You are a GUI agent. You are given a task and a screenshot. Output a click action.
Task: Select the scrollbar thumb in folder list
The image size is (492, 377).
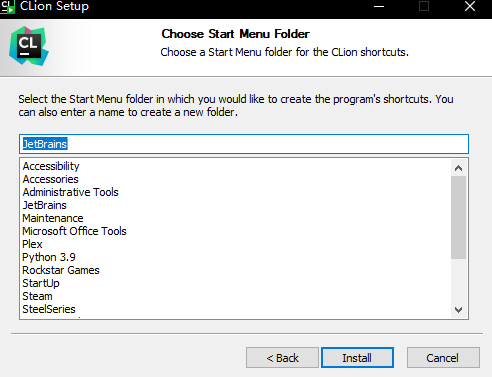pyautogui.click(x=458, y=217)
